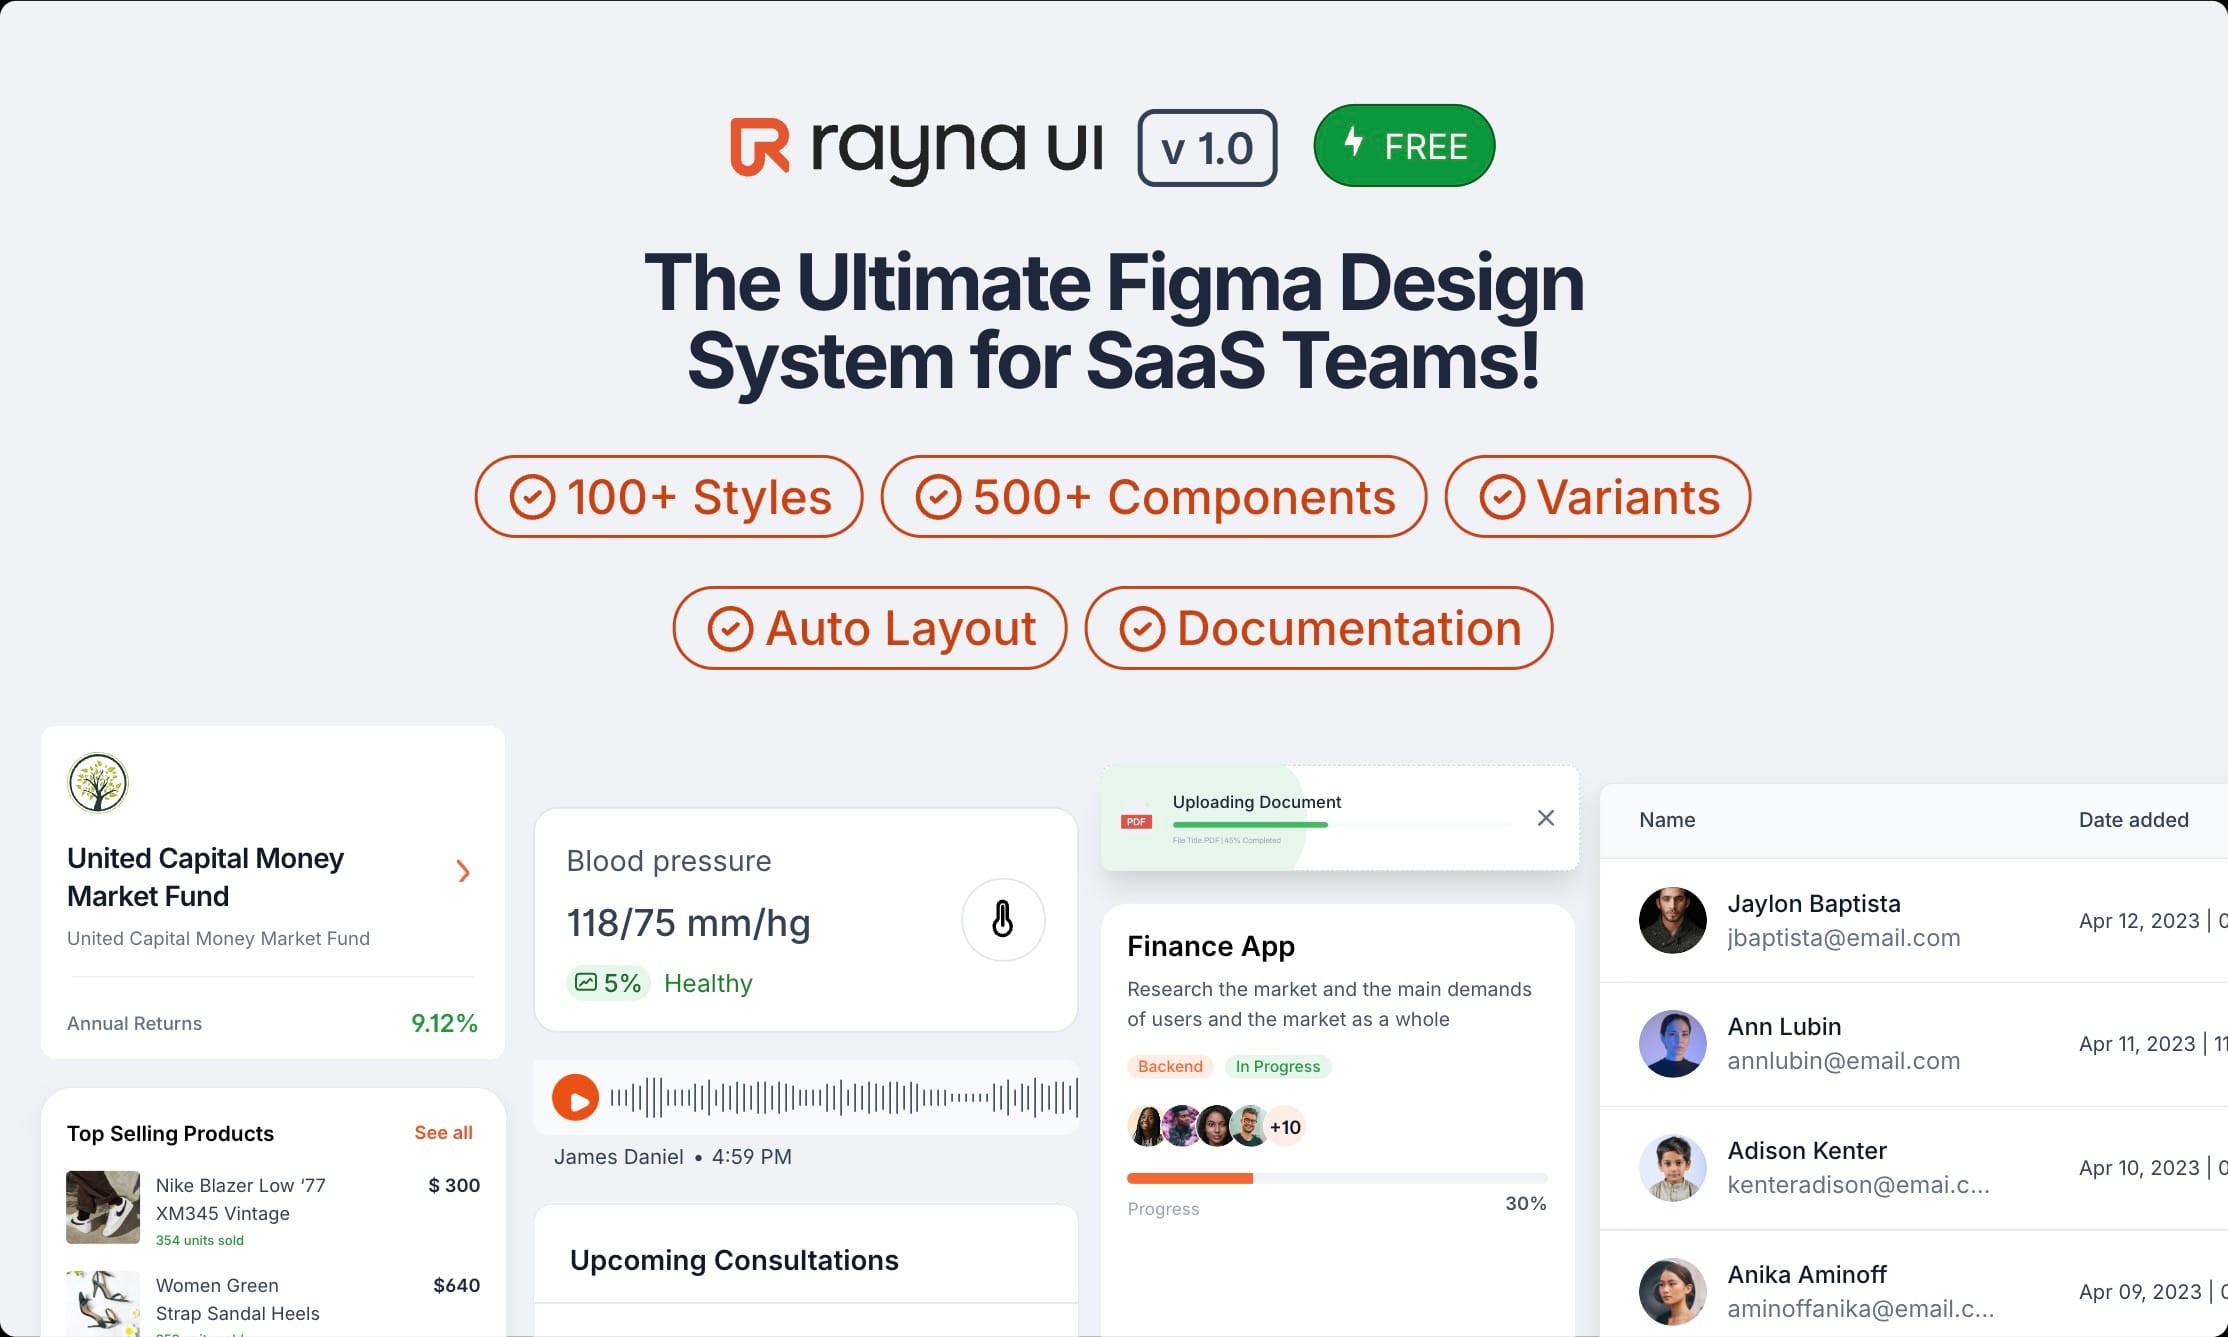
Task: Click the Auto Layout pill
Action: pyautogui.click(x=870, y=628)
